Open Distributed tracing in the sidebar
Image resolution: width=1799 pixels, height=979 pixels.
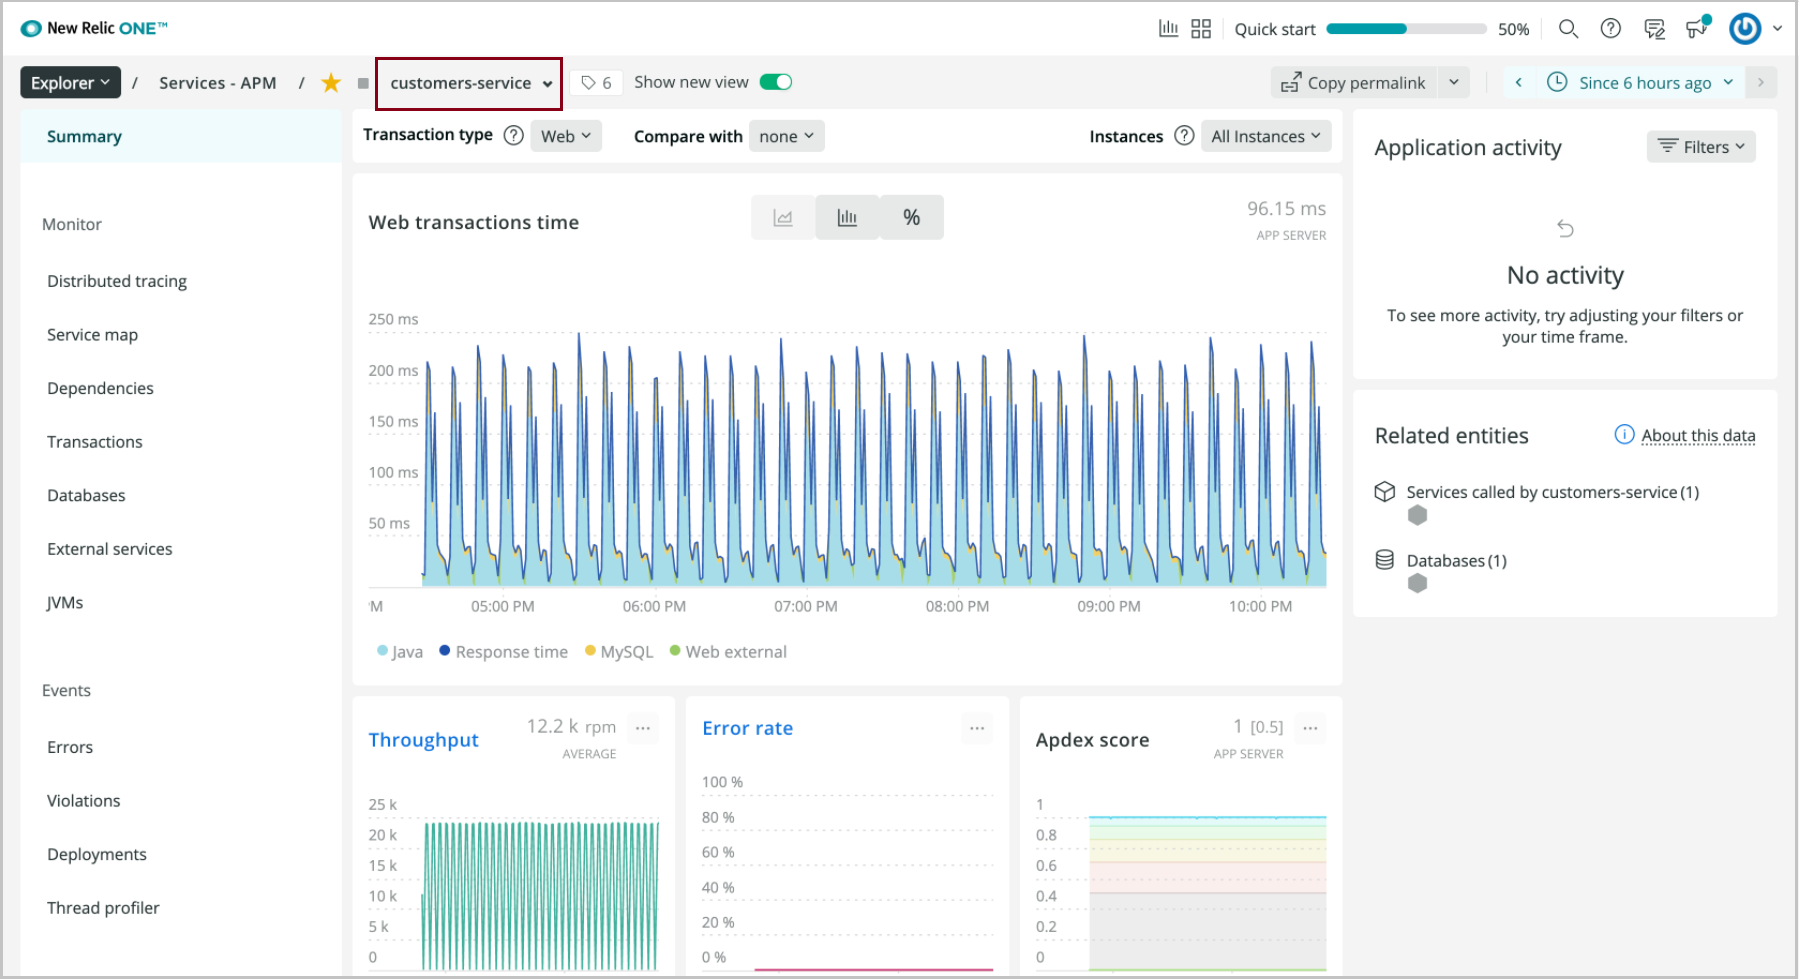[x=117, y=281]
